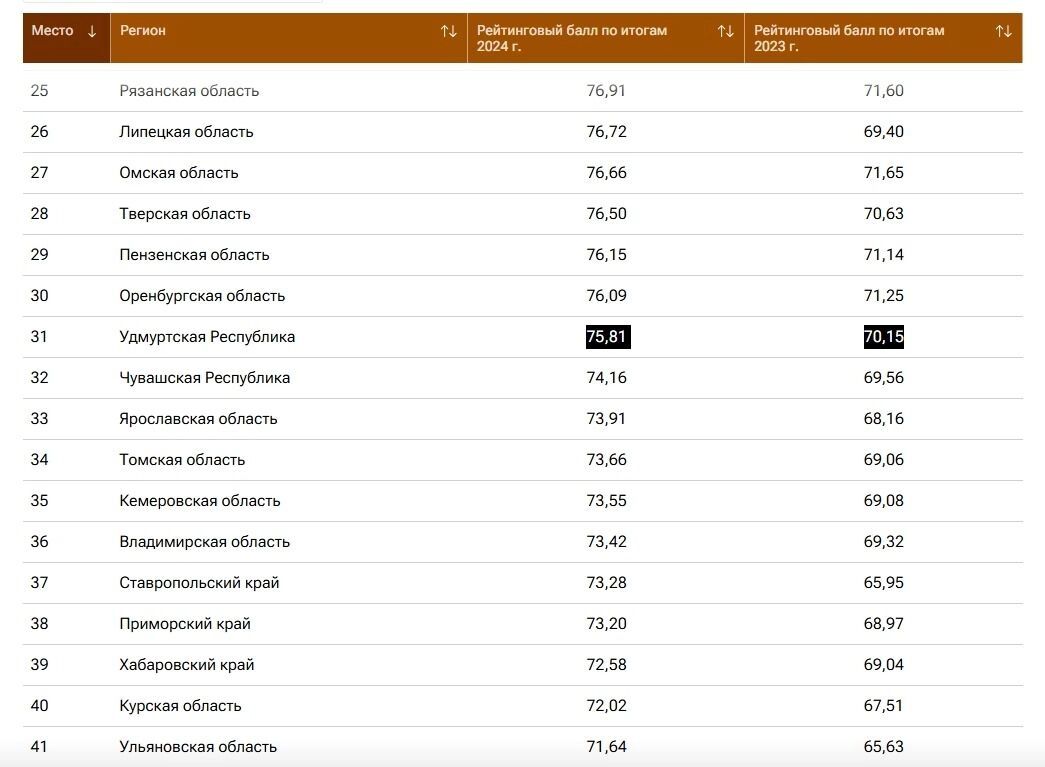
Task: Select Чувашская Республика row
Action: (x=204, y=378)
